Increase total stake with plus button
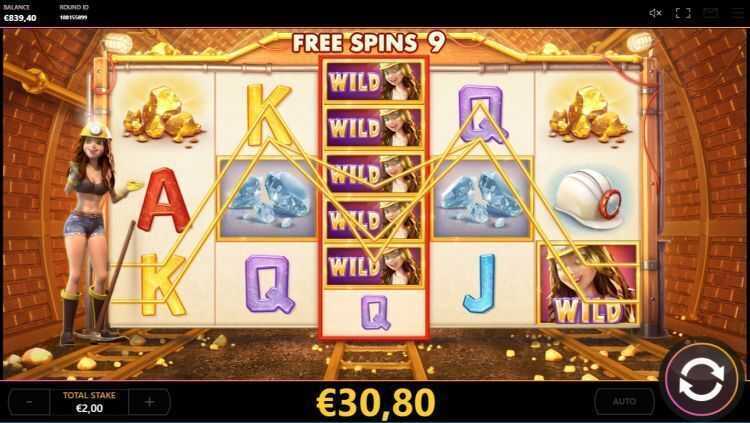This screenshot has width=750, height=423. tap(150, 401)
